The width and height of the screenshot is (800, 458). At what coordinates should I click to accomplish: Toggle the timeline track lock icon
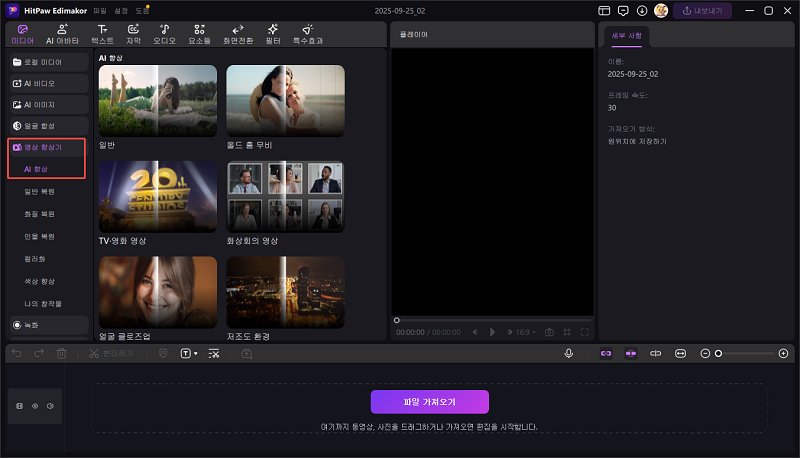21,406
